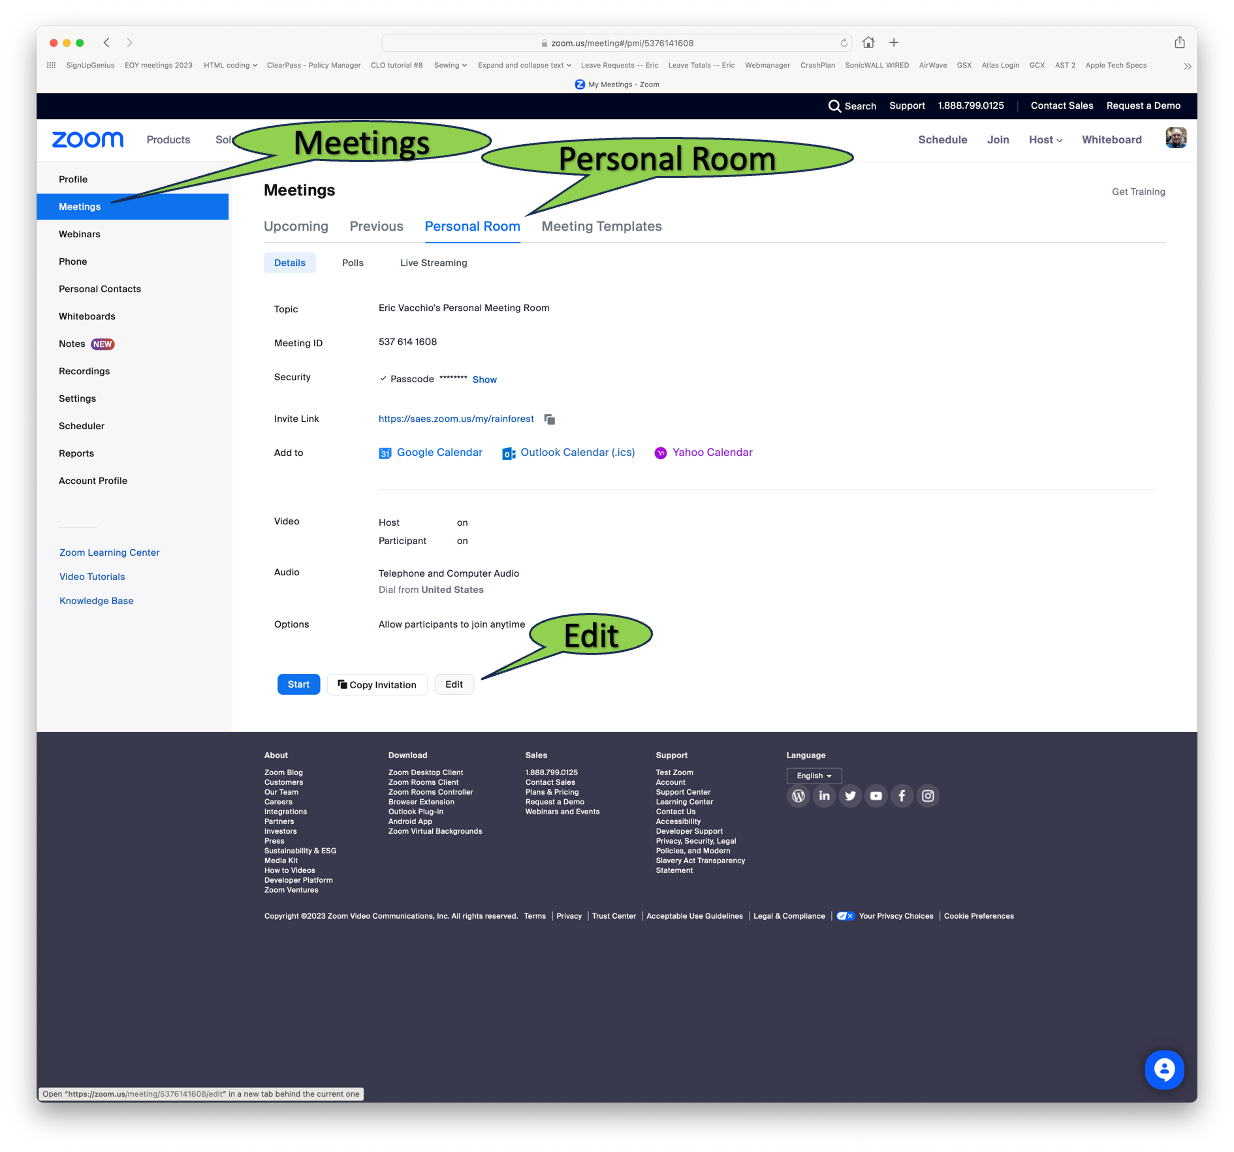Viewport: 1234px width, 1152px height.
Task: Click Schedule in the top navigation
Action: 942,140
